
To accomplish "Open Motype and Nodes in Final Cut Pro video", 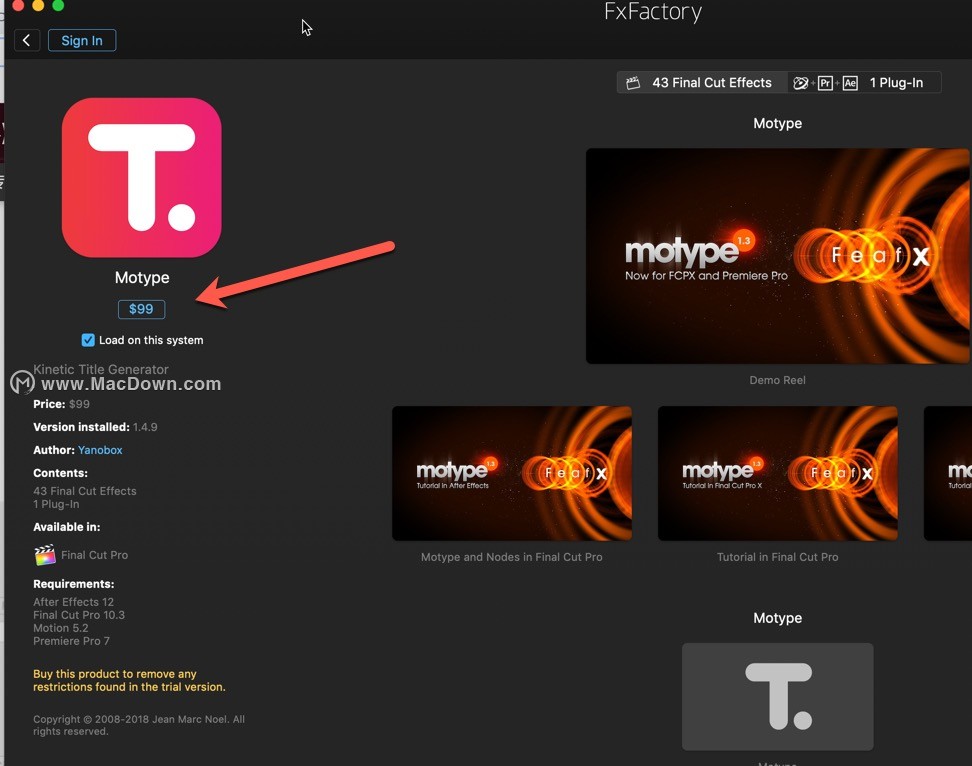I will point(512,473).
